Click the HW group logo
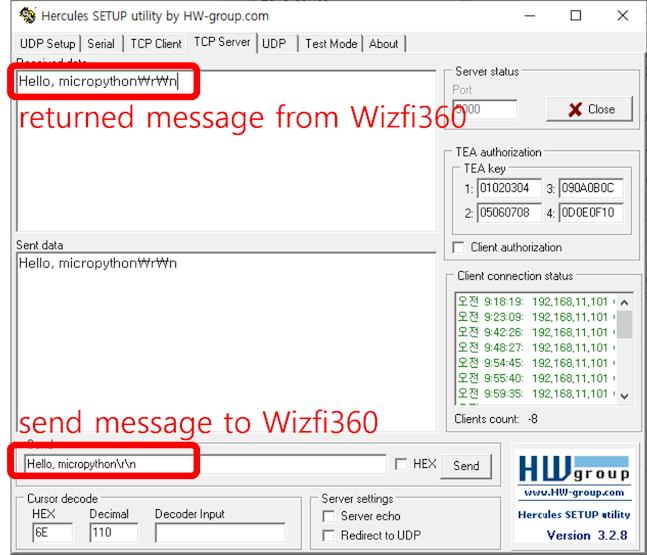647x555 pixels. pos(574,470)
